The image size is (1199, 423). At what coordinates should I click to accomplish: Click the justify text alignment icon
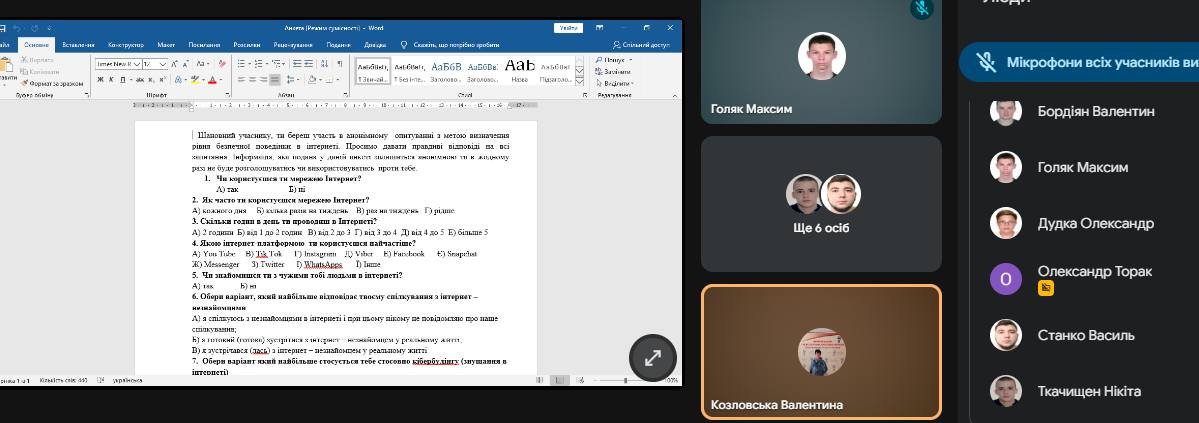pos(276,80)
